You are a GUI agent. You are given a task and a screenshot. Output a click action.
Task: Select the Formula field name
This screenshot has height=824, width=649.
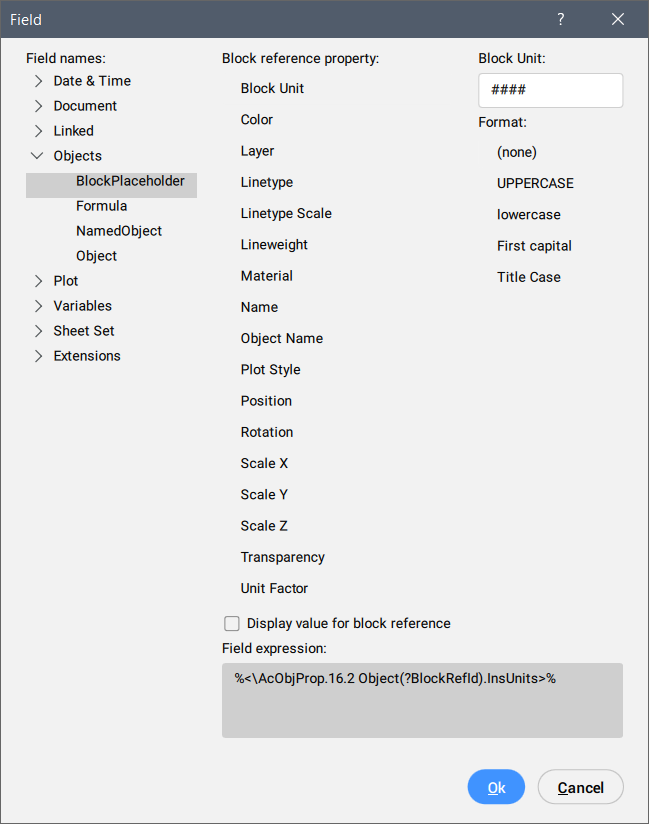[x=101, y=206]
